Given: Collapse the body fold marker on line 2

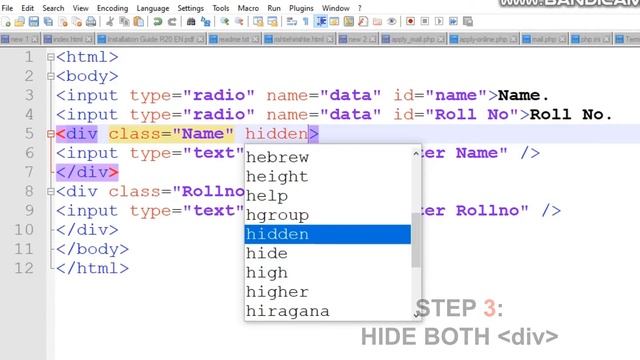Looking at the screenshot, I should (x=51, y=76).
